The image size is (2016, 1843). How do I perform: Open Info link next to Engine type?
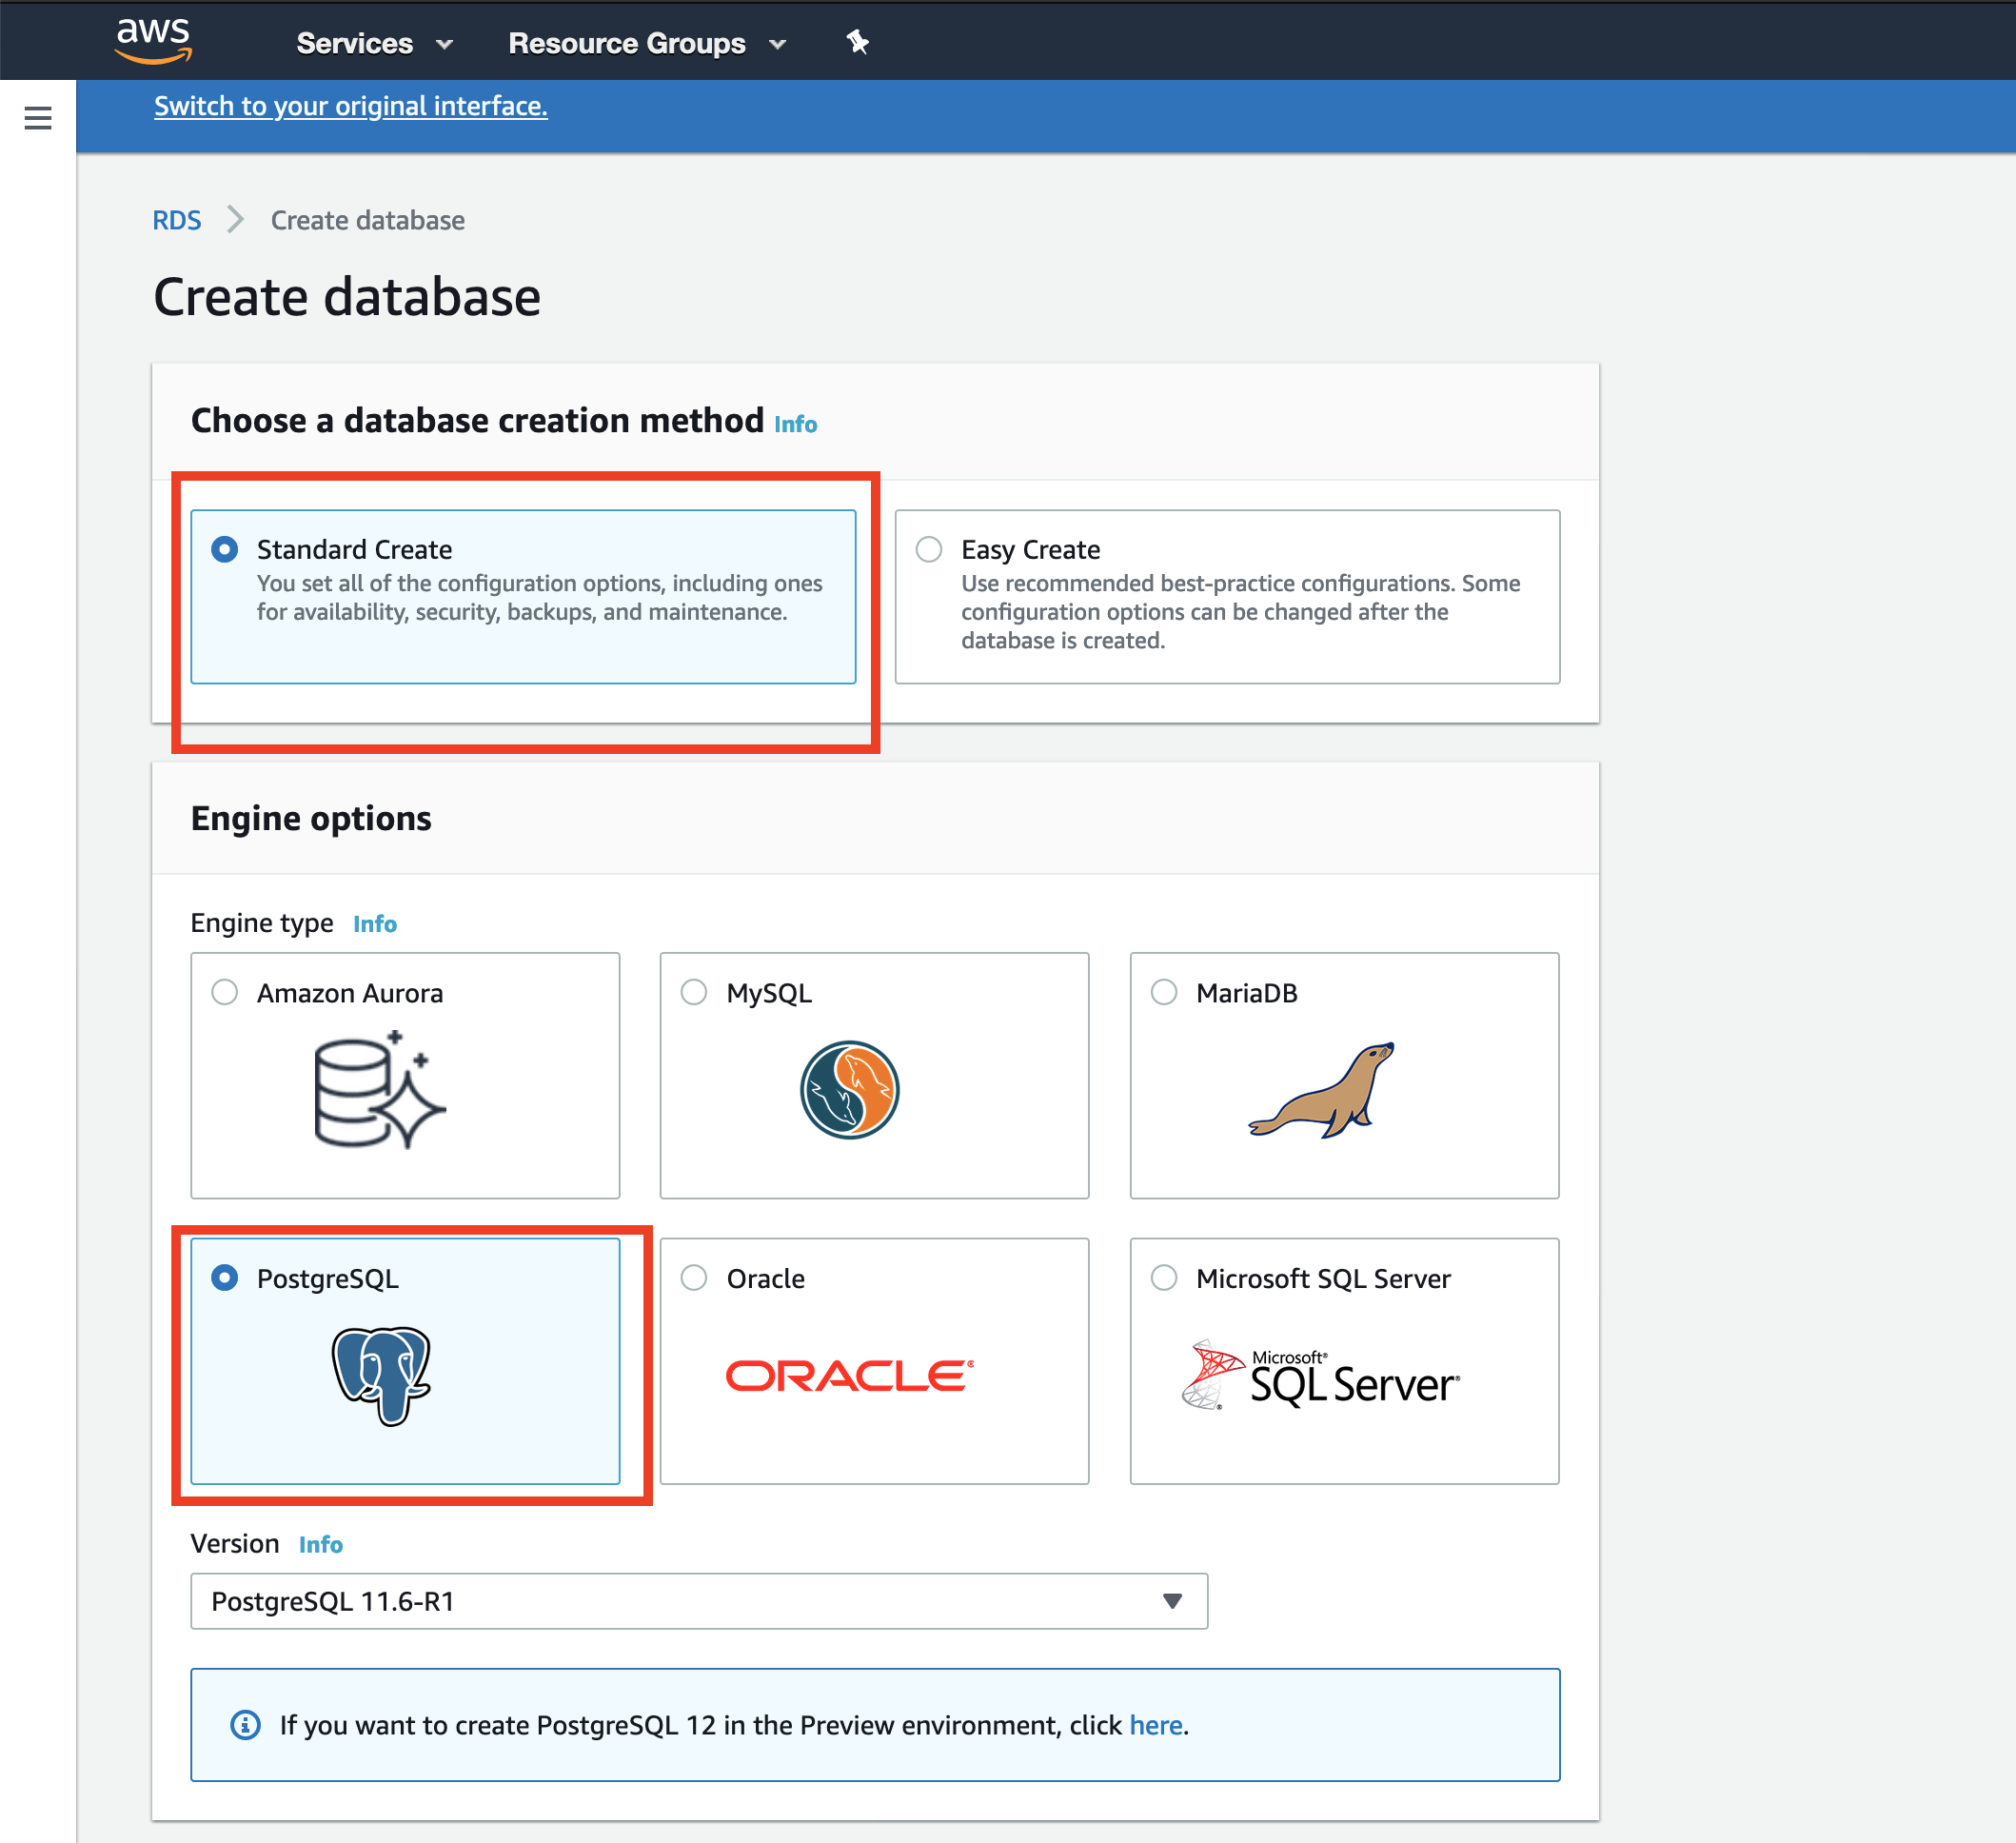(375, 924)
